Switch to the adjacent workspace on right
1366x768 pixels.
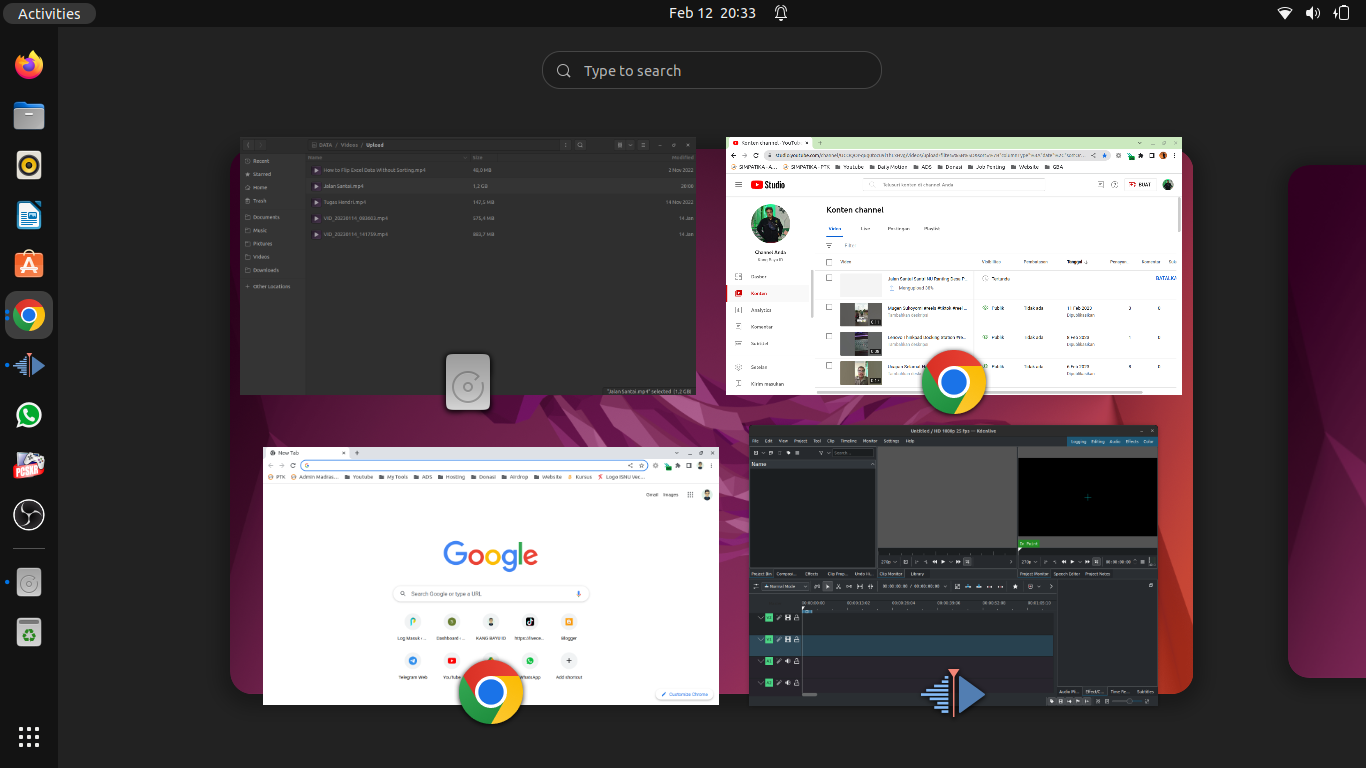(1326, 420)
